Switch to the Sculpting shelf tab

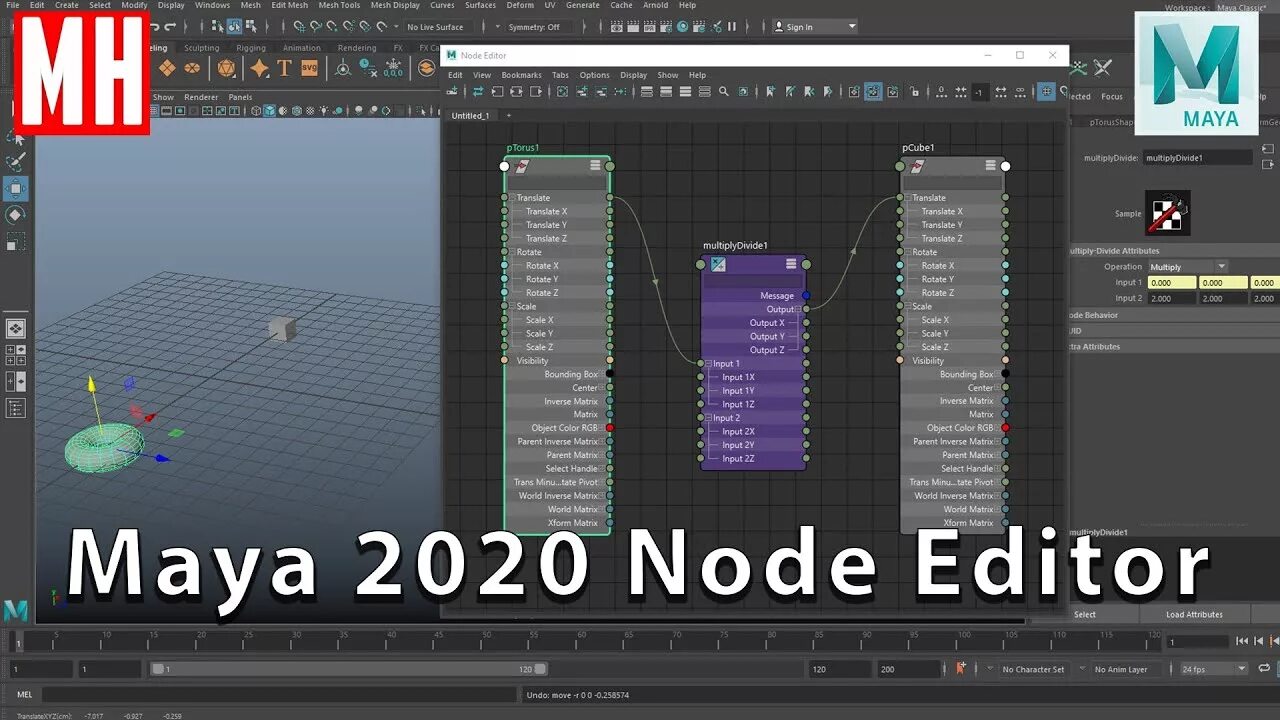point(201,48)
